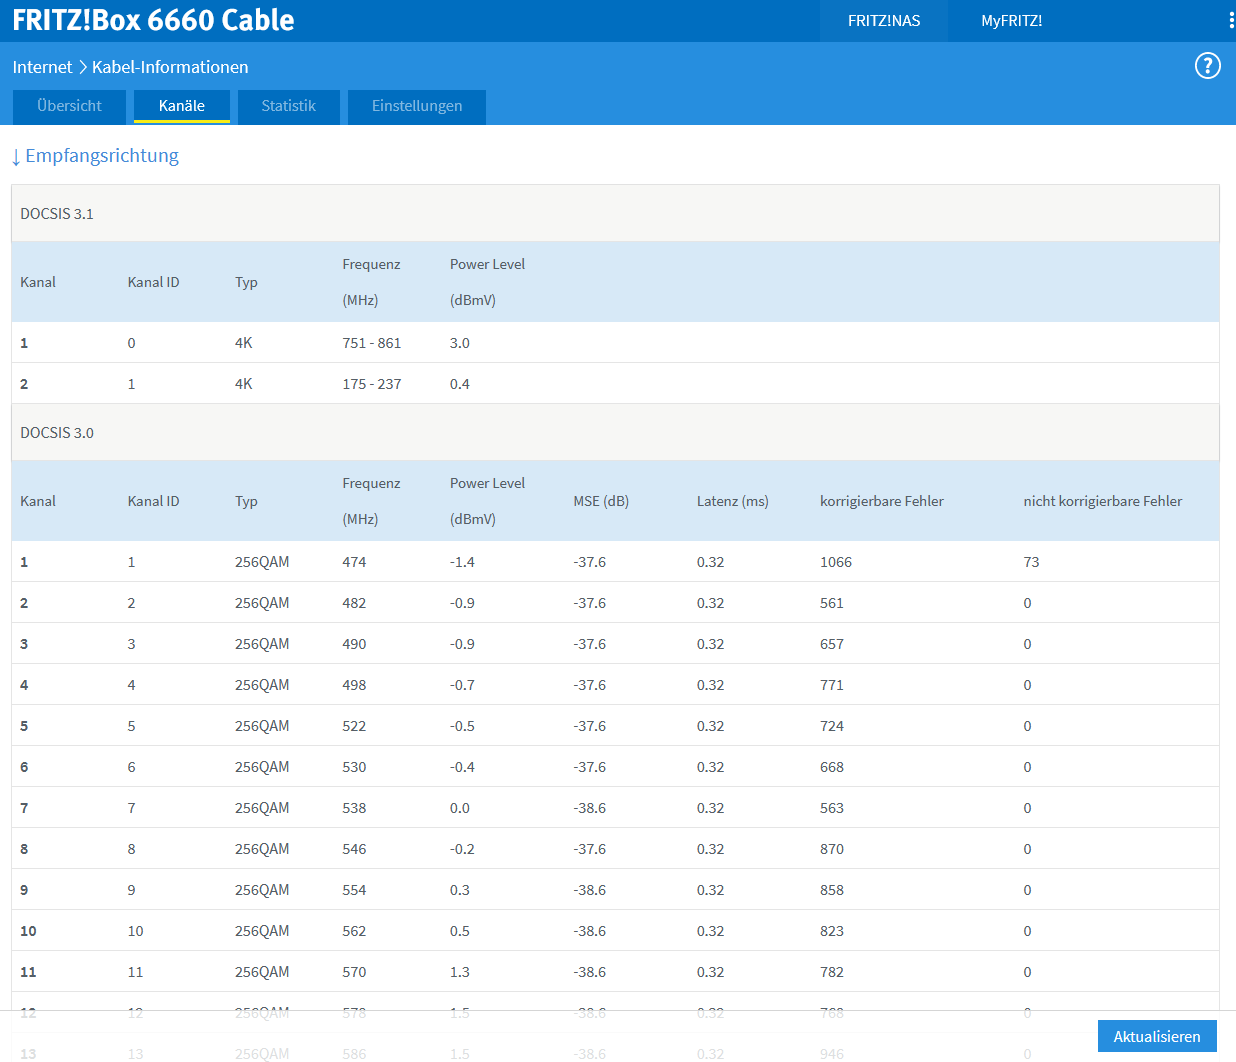
Task: Click power level 1.3
Action: pyautogui.click(x=460, y=972)
